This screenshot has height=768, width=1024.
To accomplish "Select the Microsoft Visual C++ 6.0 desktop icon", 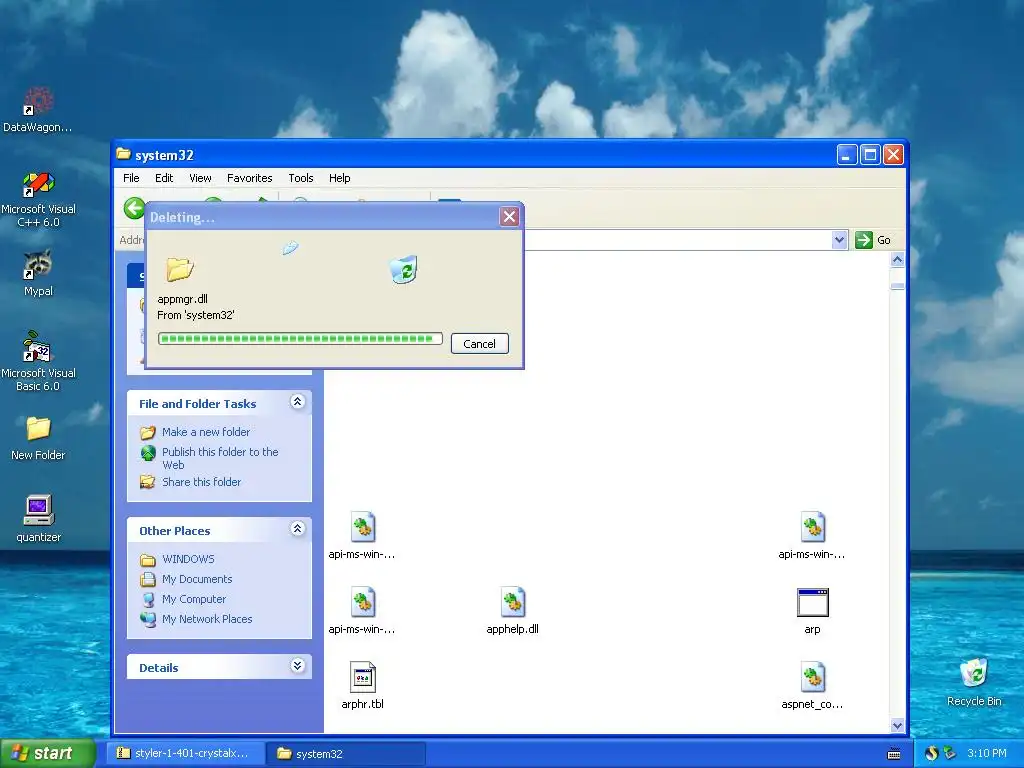I will 38,199.
